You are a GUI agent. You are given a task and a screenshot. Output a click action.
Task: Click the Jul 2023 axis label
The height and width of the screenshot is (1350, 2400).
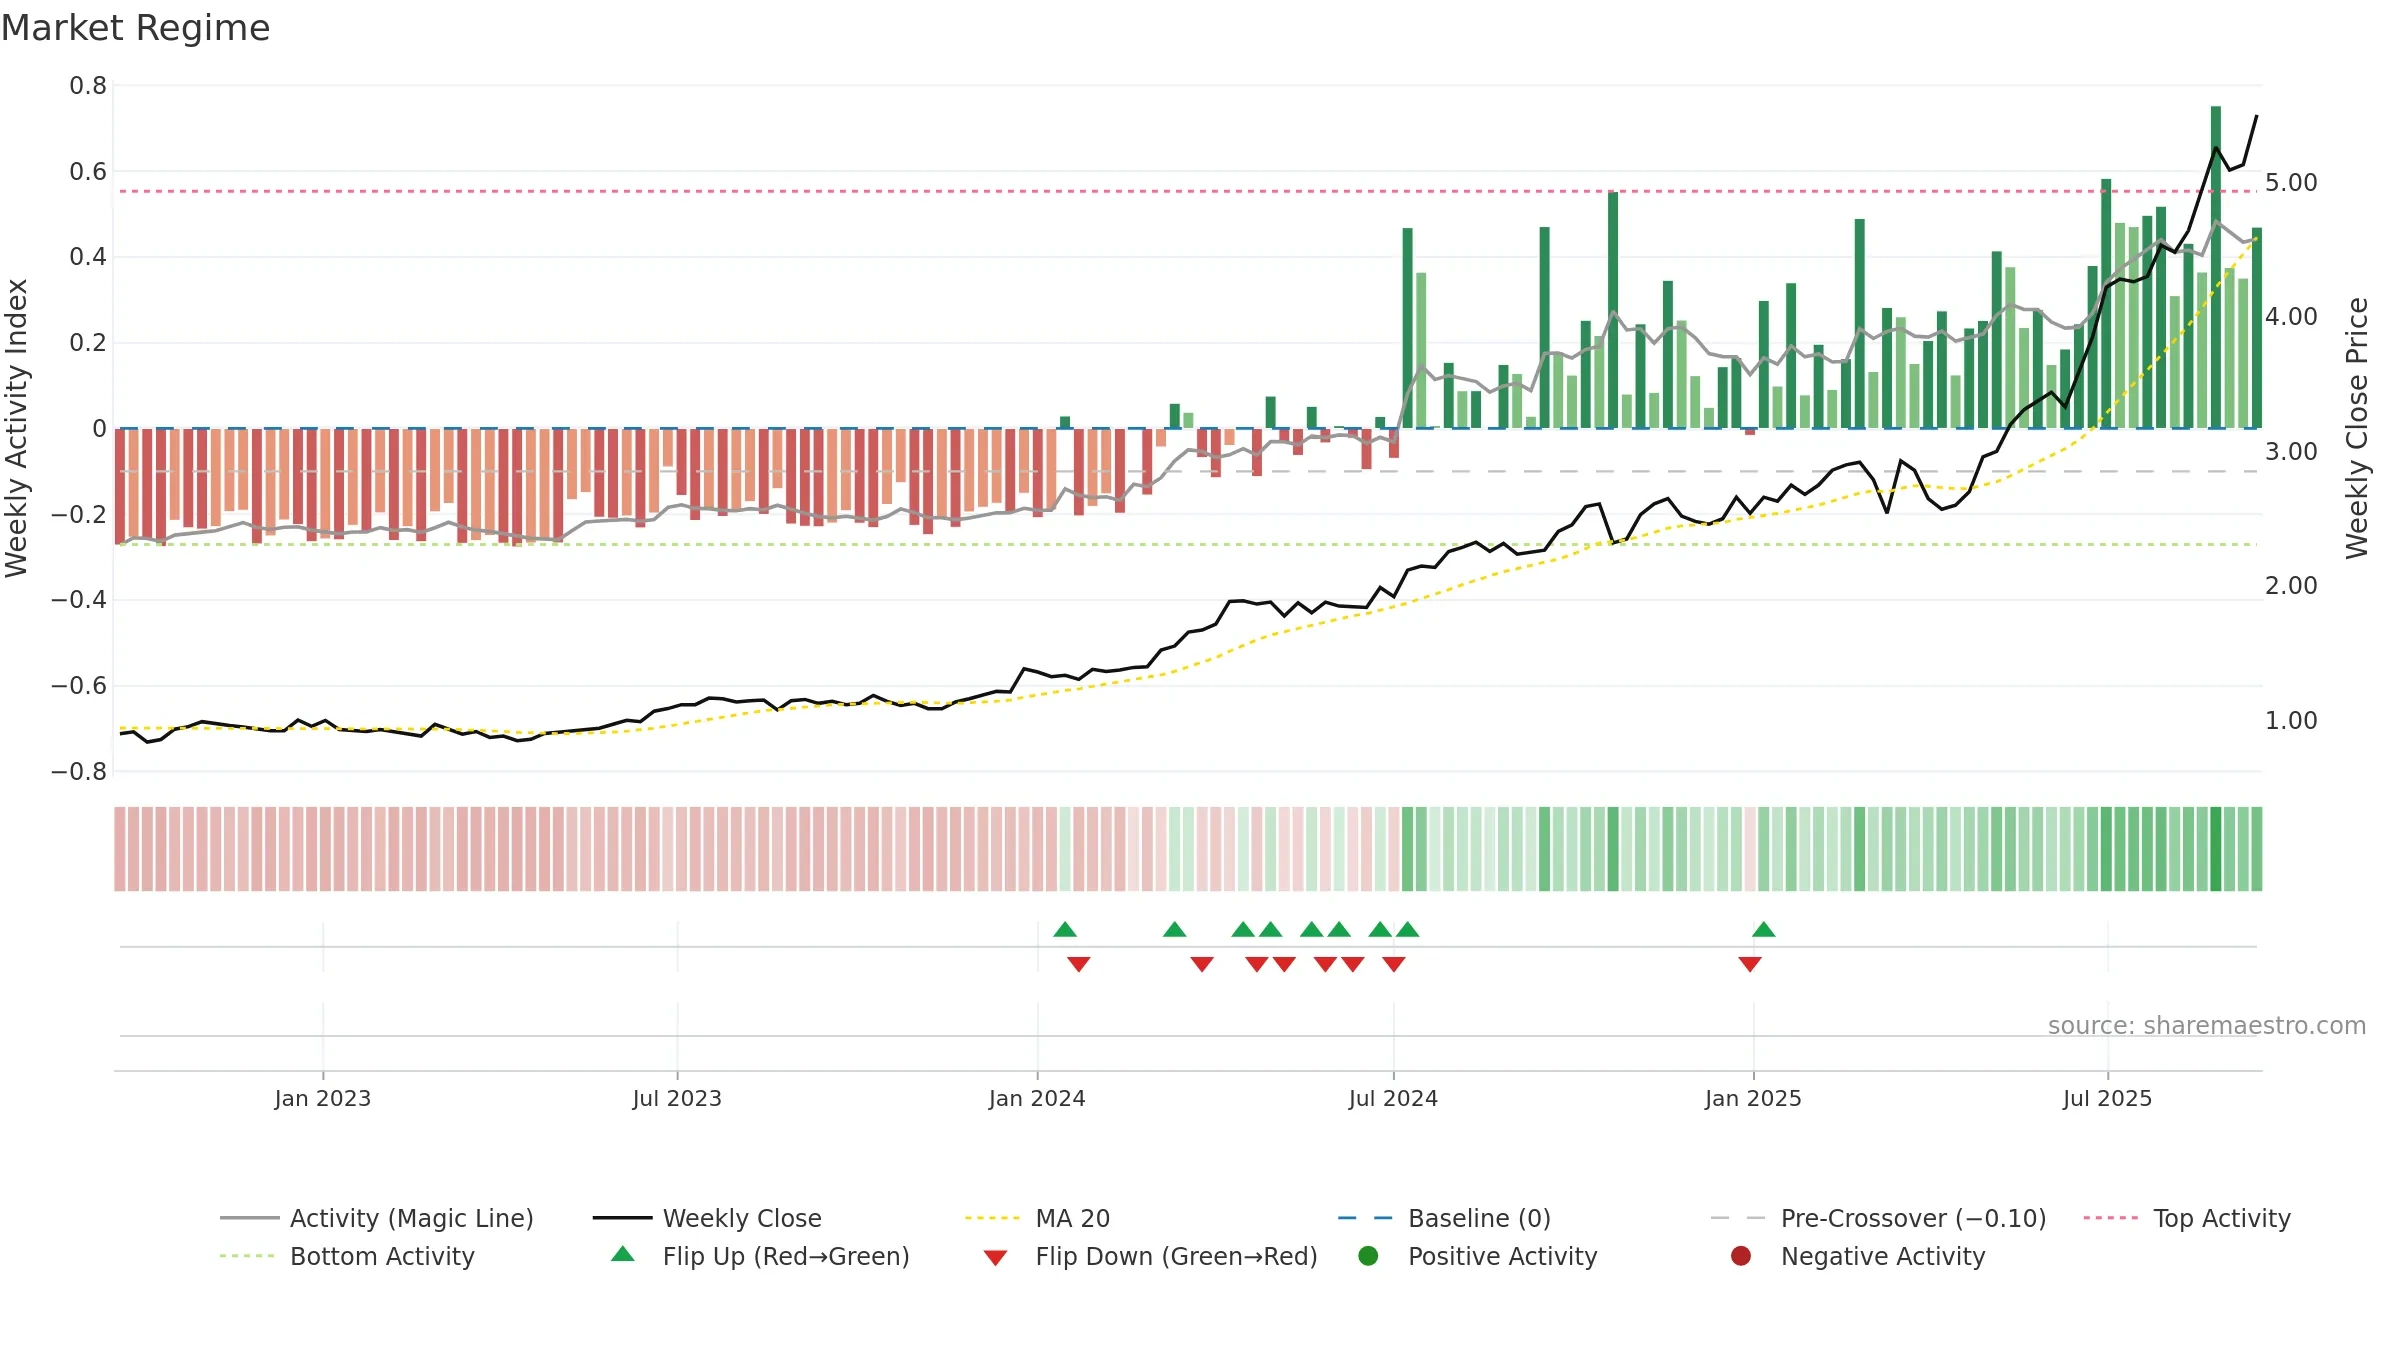(x=677, y=1098)
